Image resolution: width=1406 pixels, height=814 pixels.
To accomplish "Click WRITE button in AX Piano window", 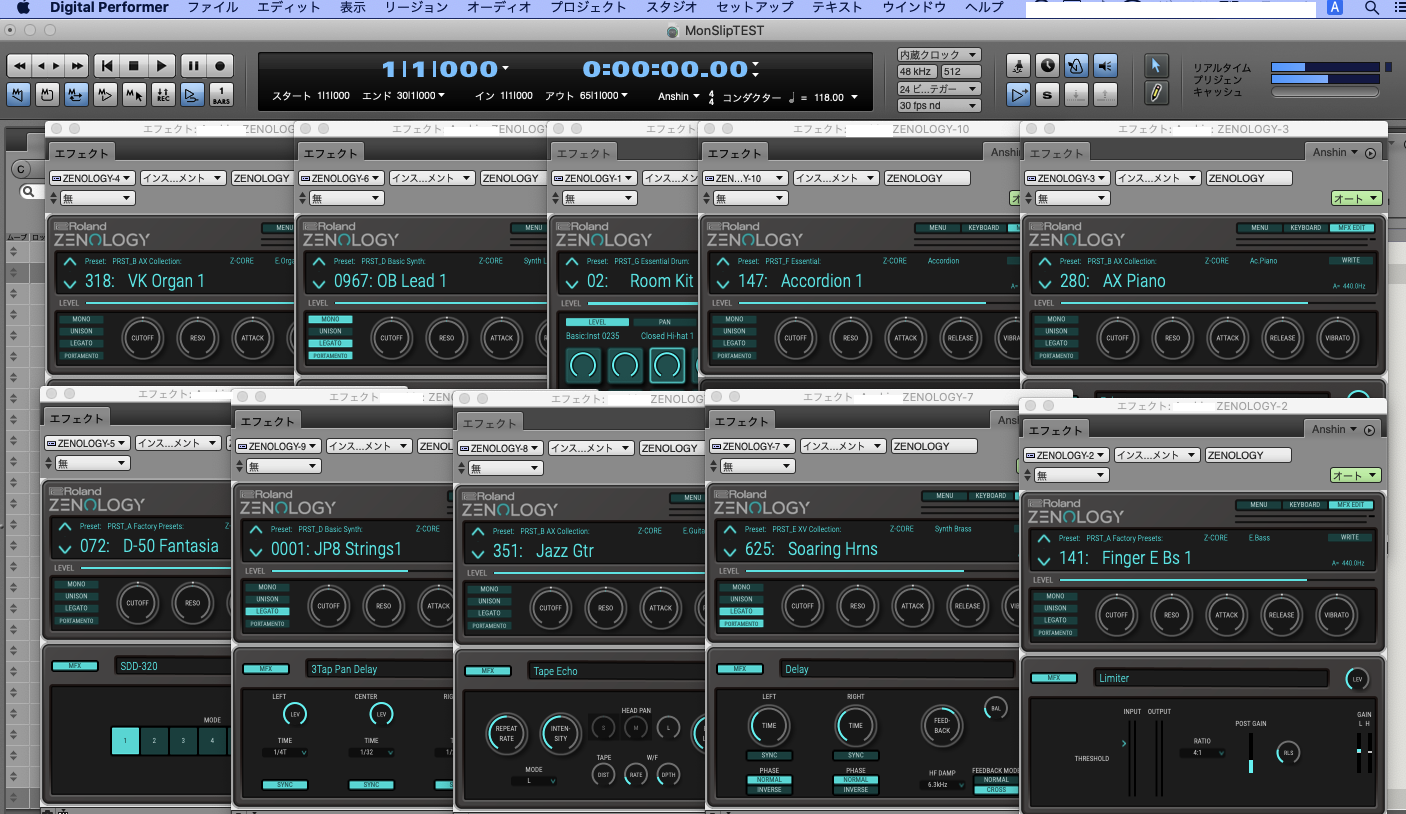I will pos(1350,260).
